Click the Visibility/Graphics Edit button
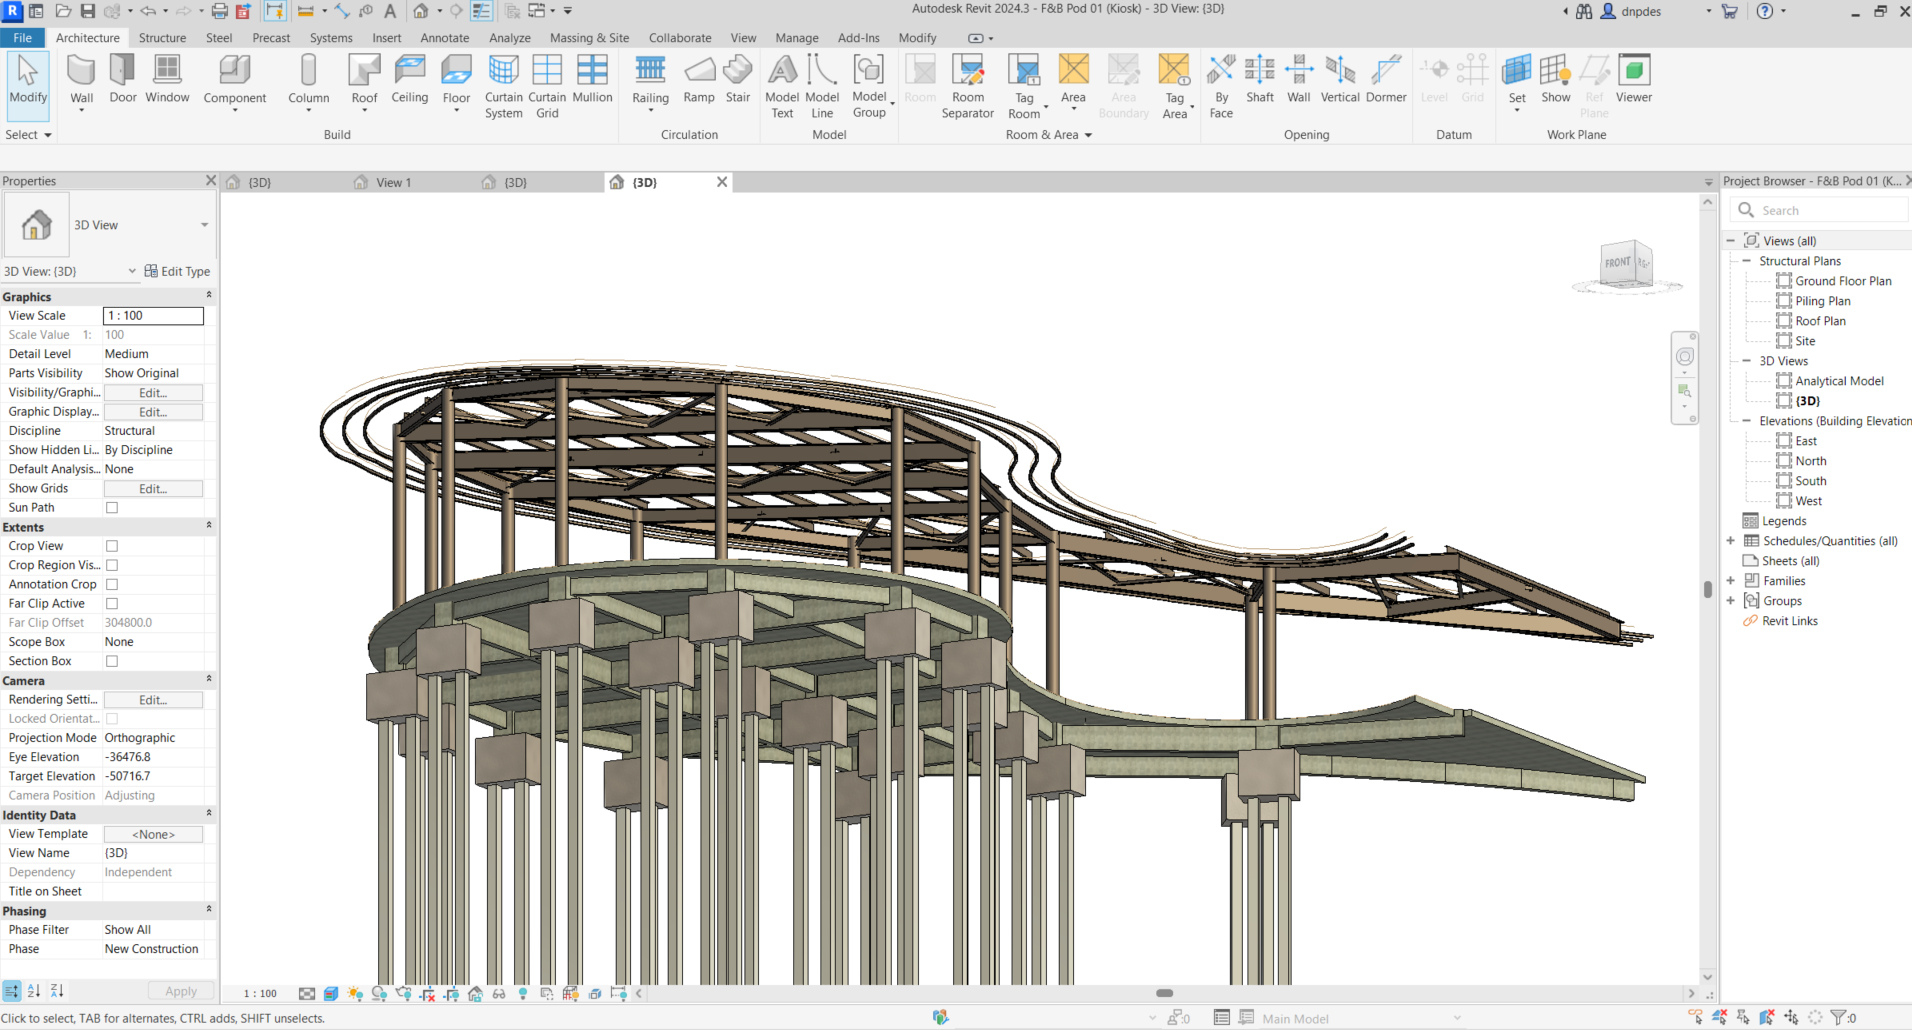This screenshot has width=1912, height=1030. [153, 393]
